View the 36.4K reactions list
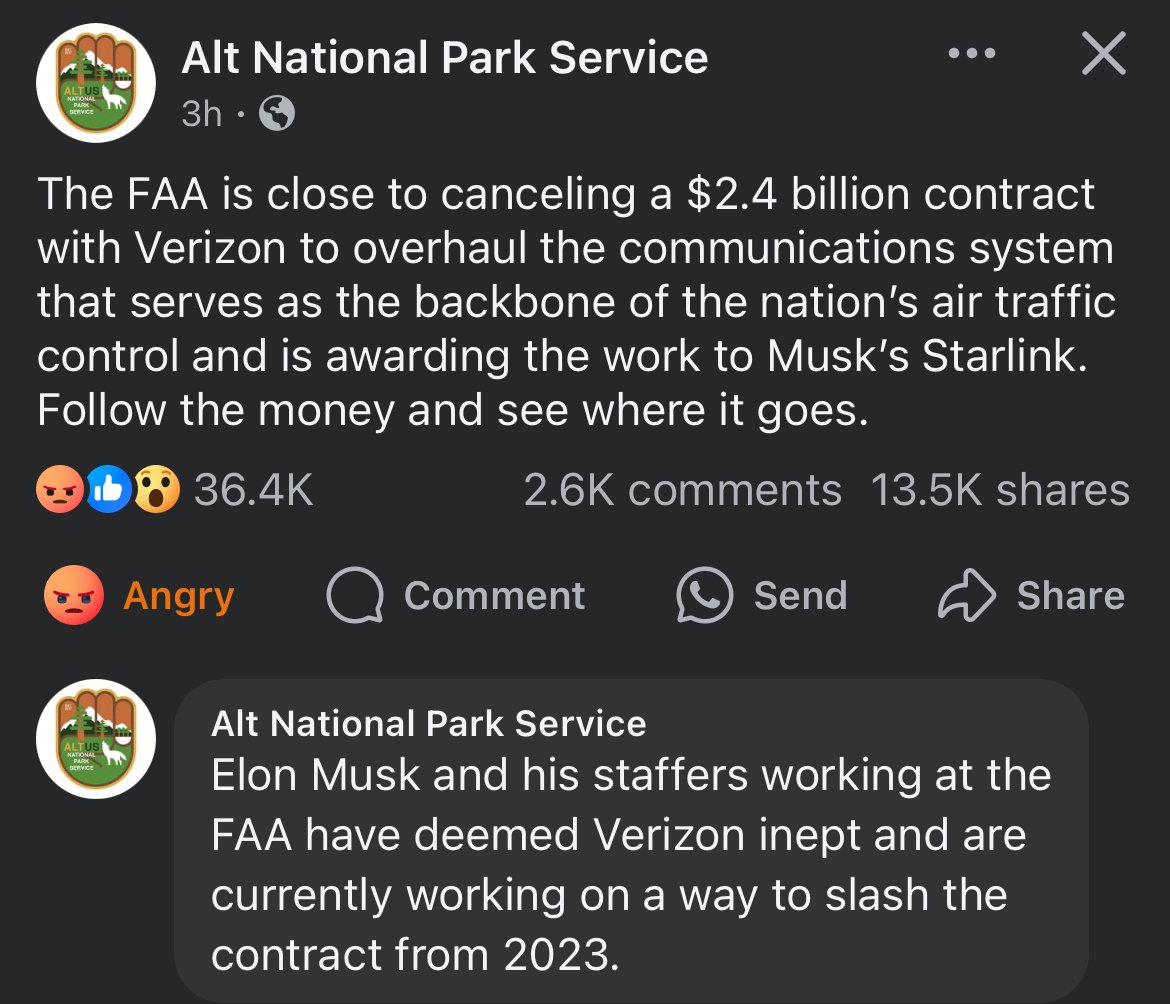 253,490
